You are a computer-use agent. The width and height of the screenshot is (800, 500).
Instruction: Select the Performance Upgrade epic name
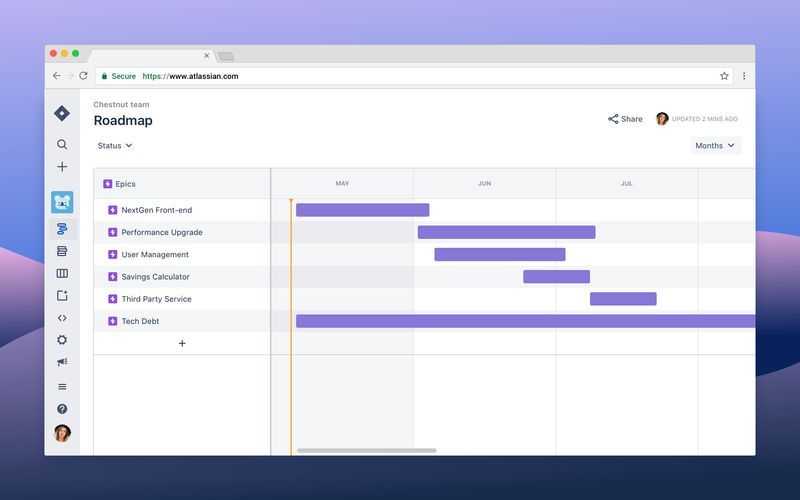(x=162, y=232)
